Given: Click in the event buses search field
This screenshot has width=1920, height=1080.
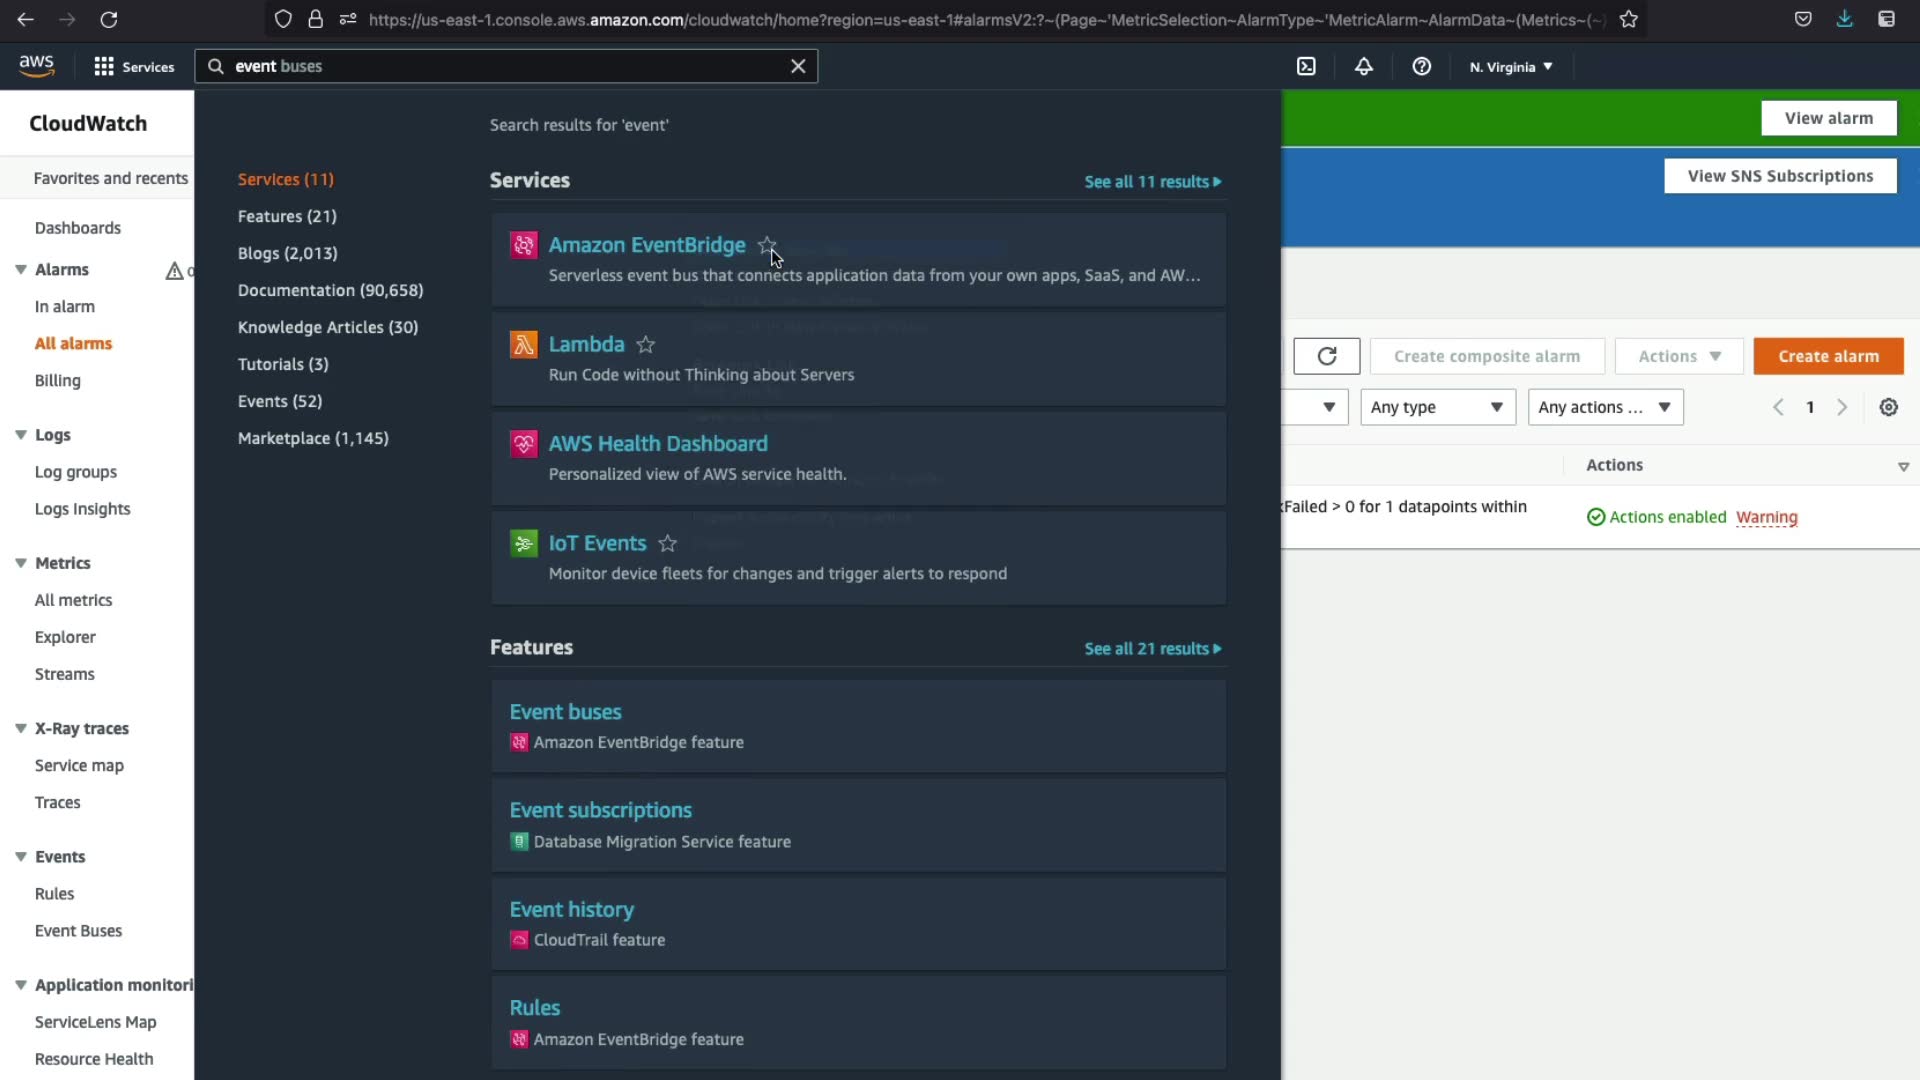Looking at the screenshot, I should pos(500,66).
